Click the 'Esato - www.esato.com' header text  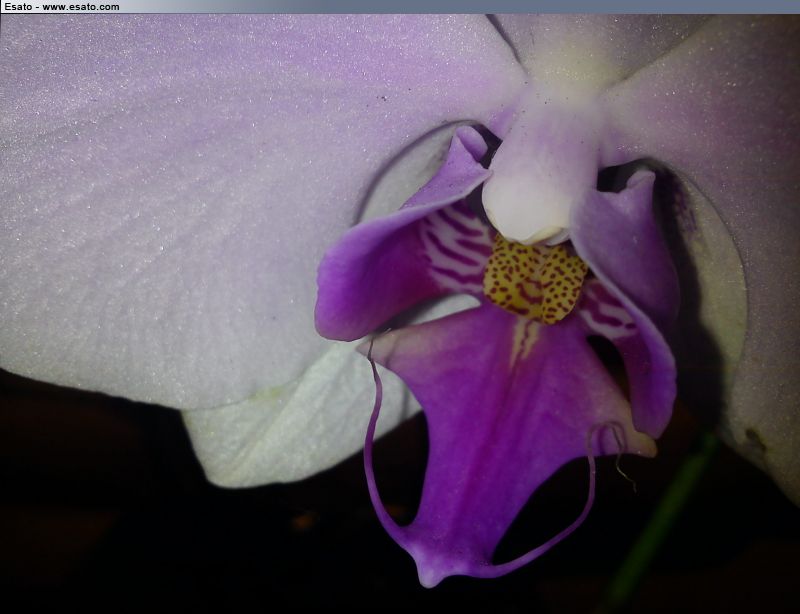[x=62, y=7]
